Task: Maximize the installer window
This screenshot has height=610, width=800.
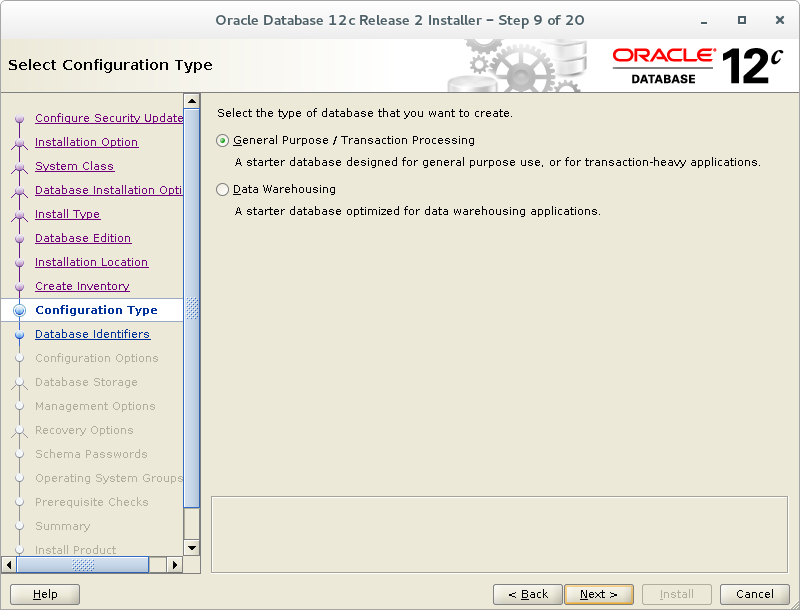Action: [742, 20]
